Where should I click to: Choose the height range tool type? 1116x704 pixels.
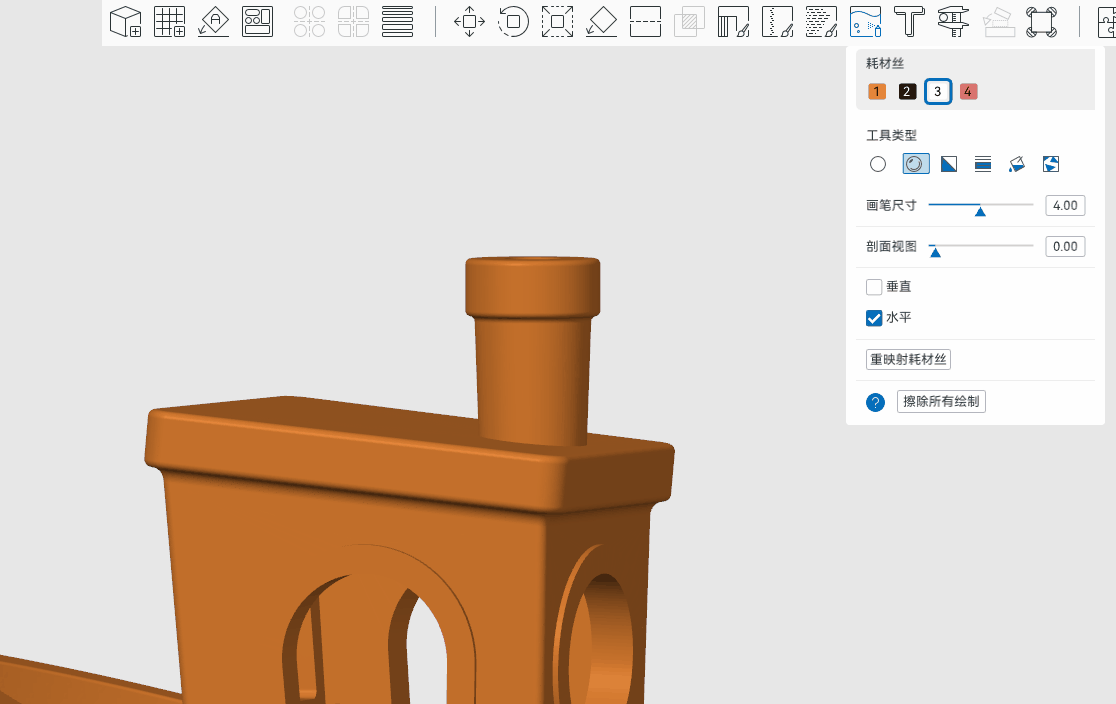(983, 164)
